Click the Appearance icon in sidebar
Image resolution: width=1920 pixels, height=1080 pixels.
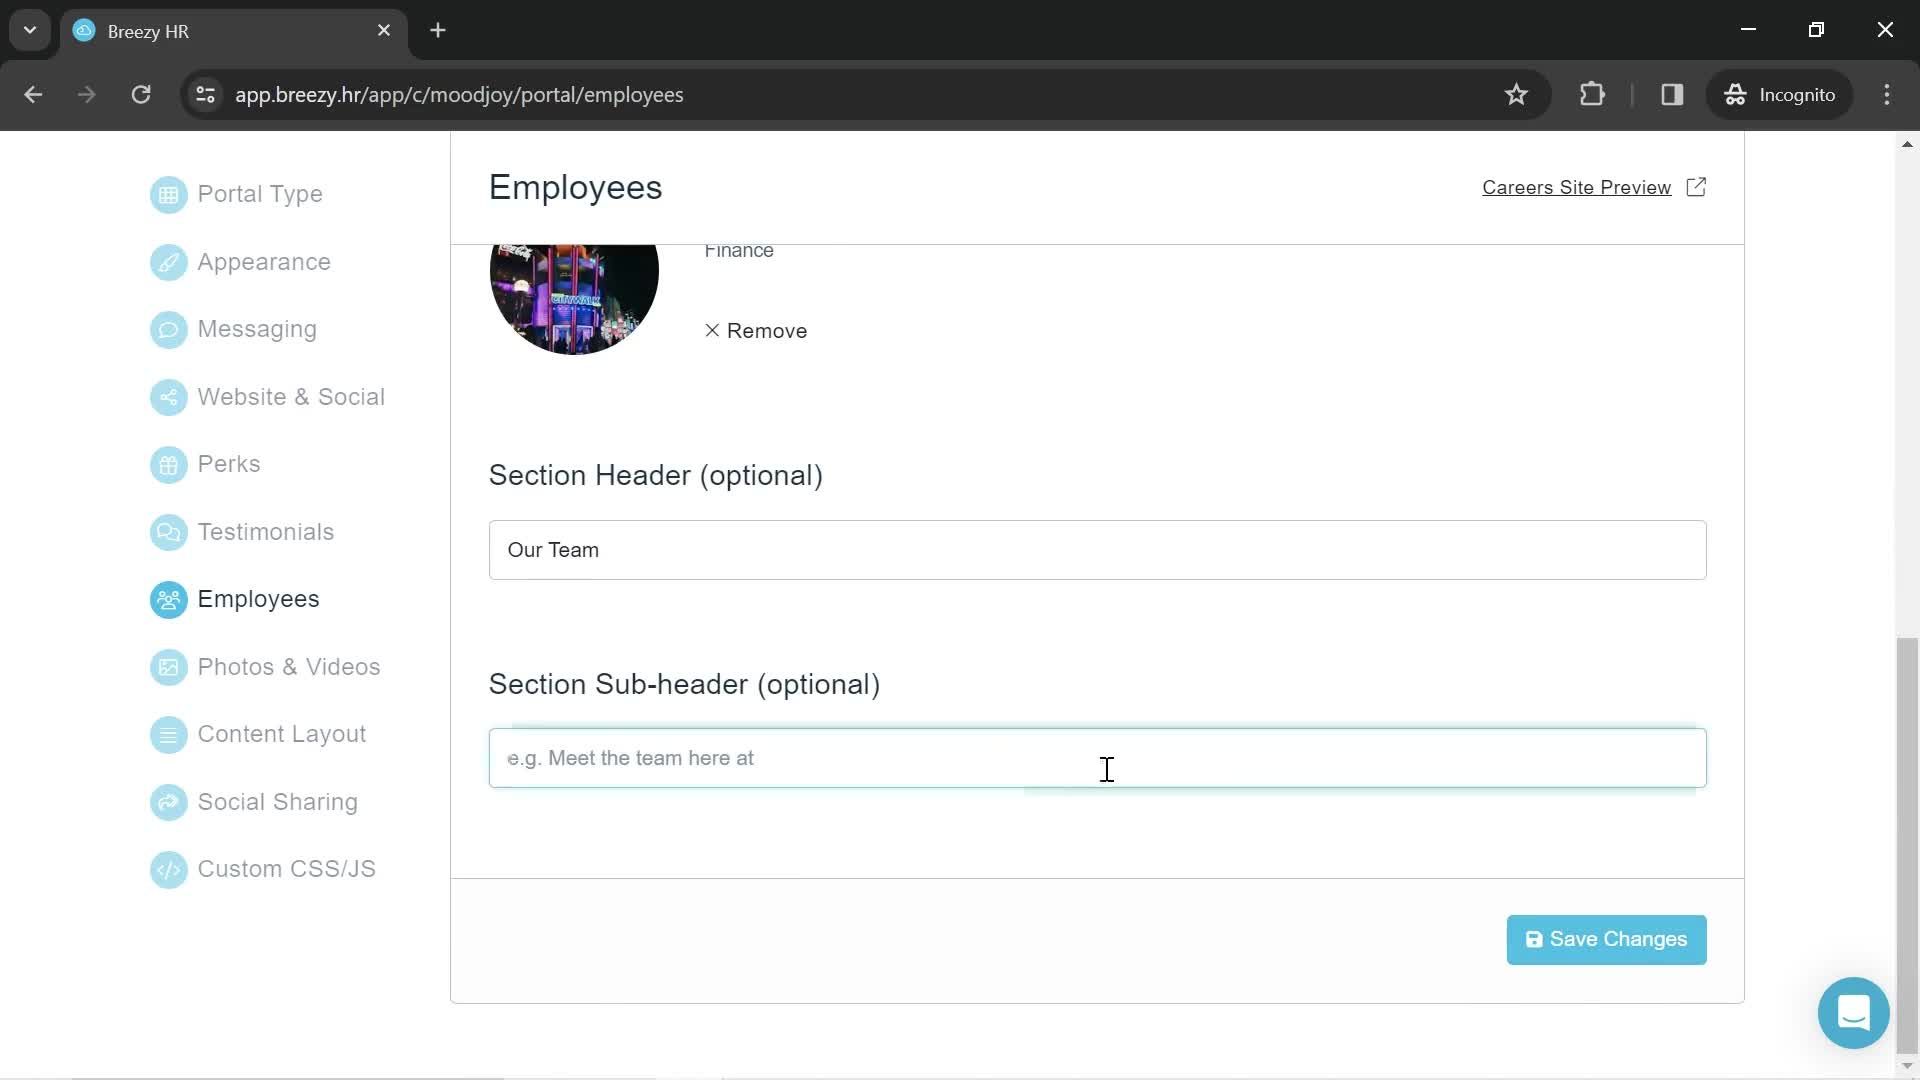[169, 261]
